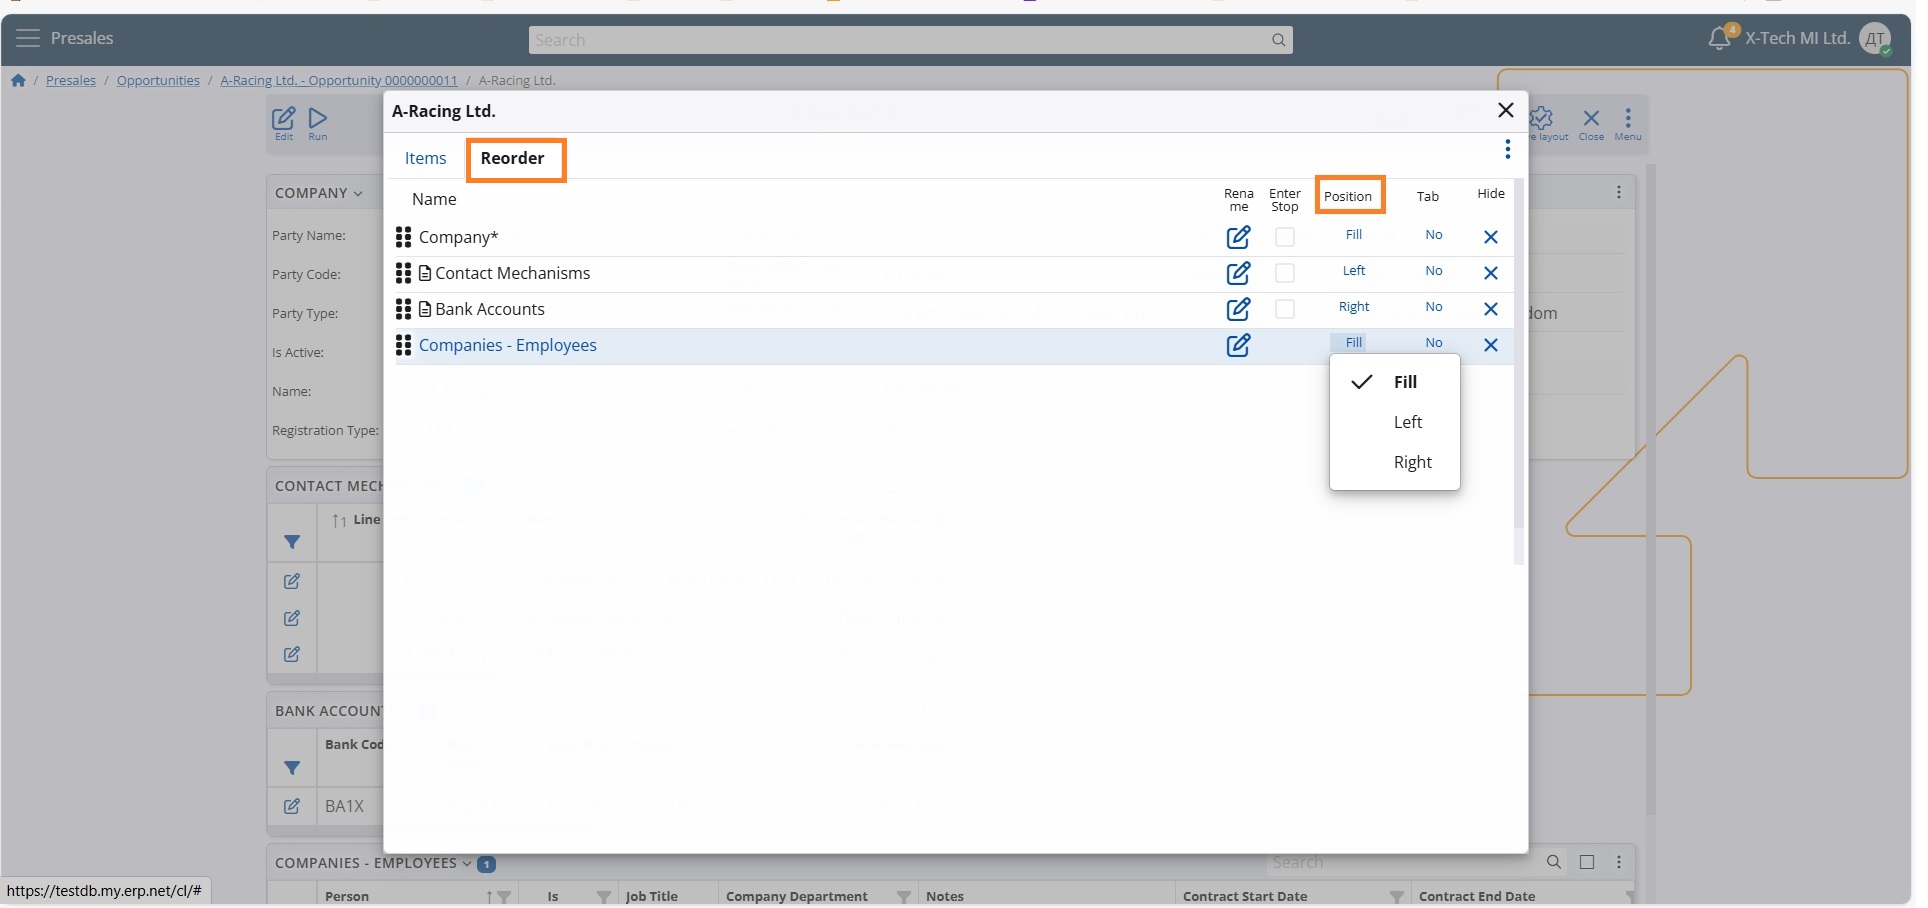The image size is (1928, 908).
Task: Toggle Enter Stop for Company*
Action: (1285, 237)
